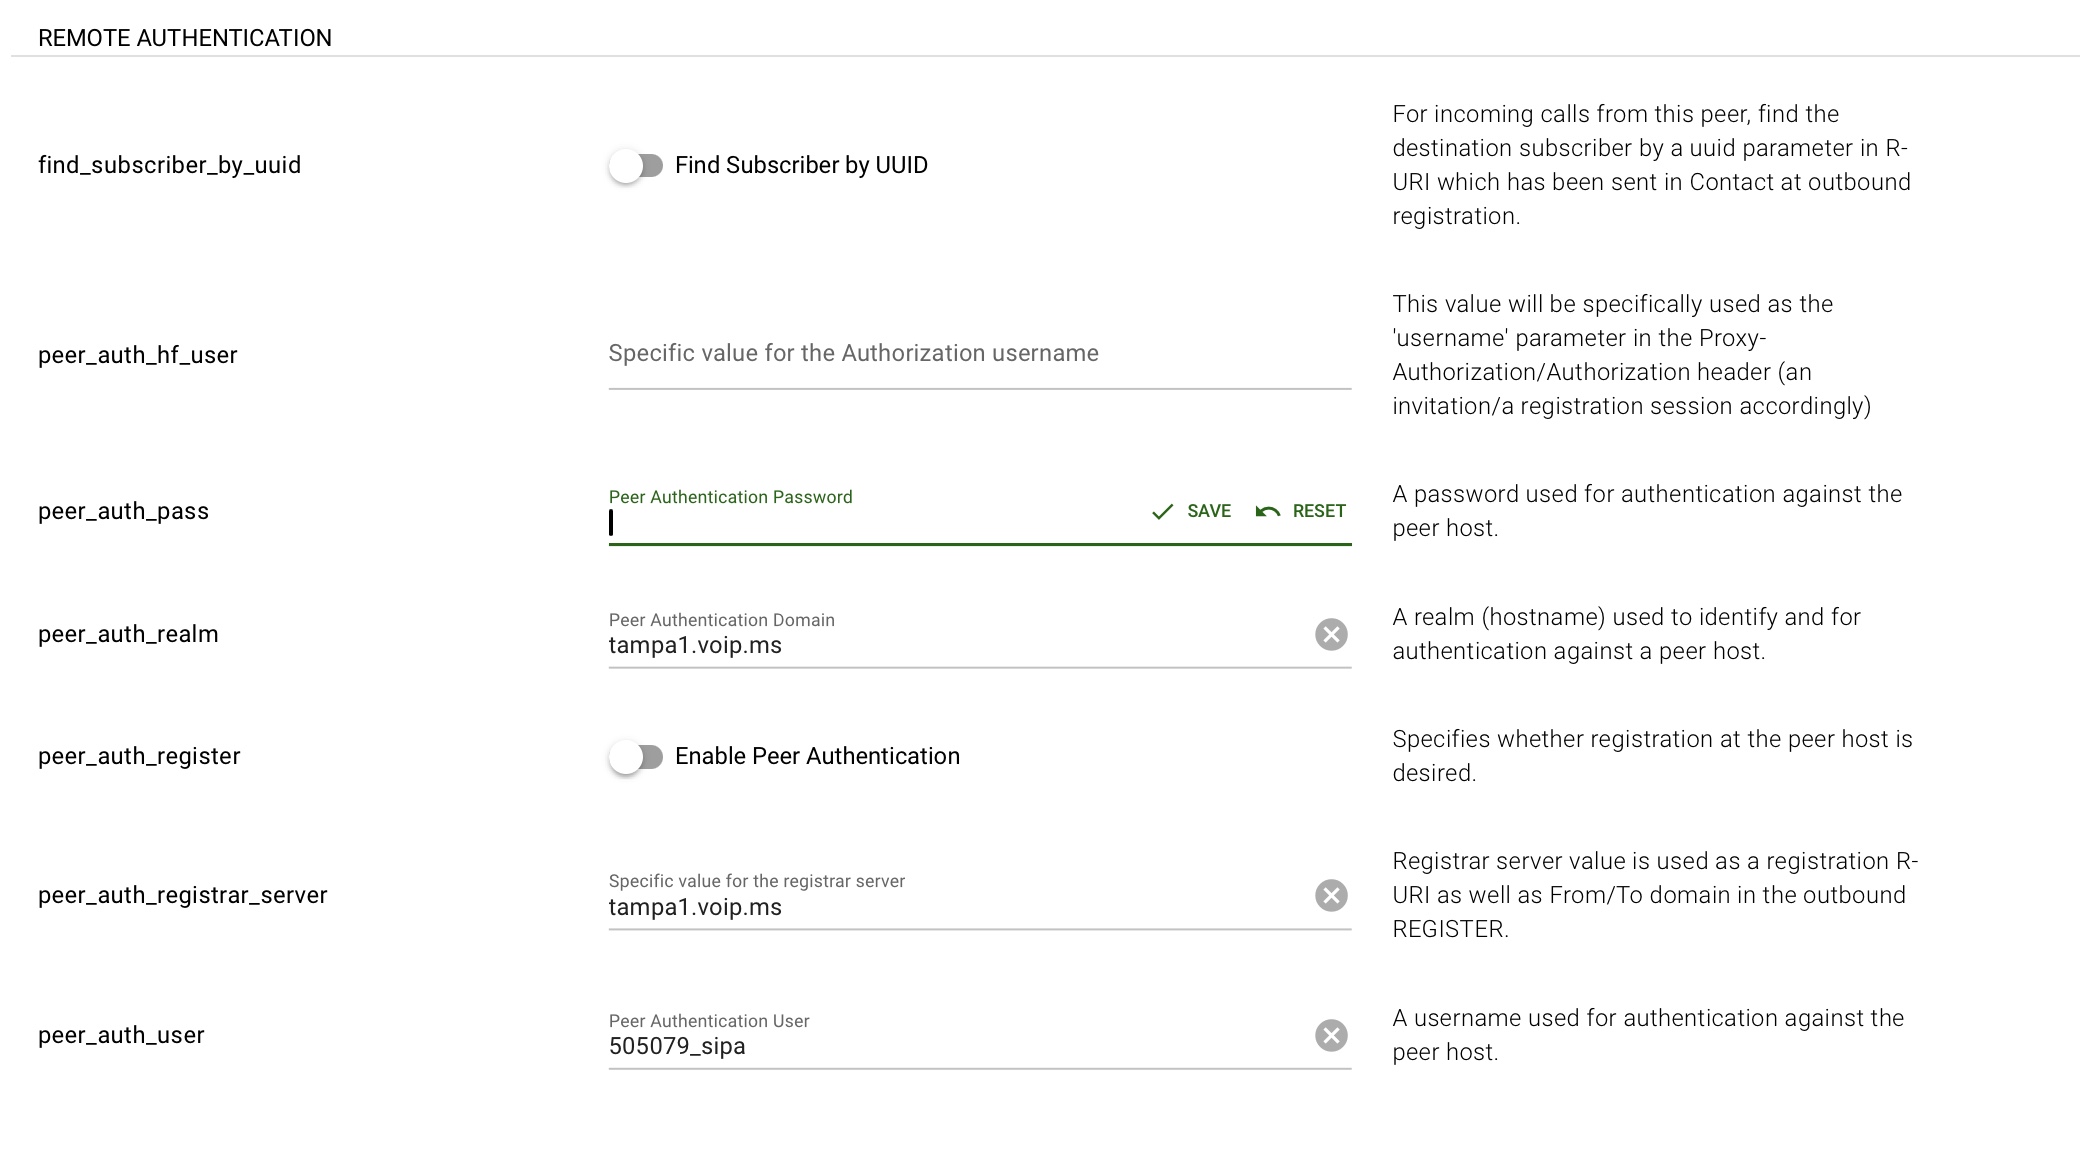Toggle Find Subscriber by UUID switch
The width and height of the screenshot is (2080, 1150).
(x=636, y=165)
